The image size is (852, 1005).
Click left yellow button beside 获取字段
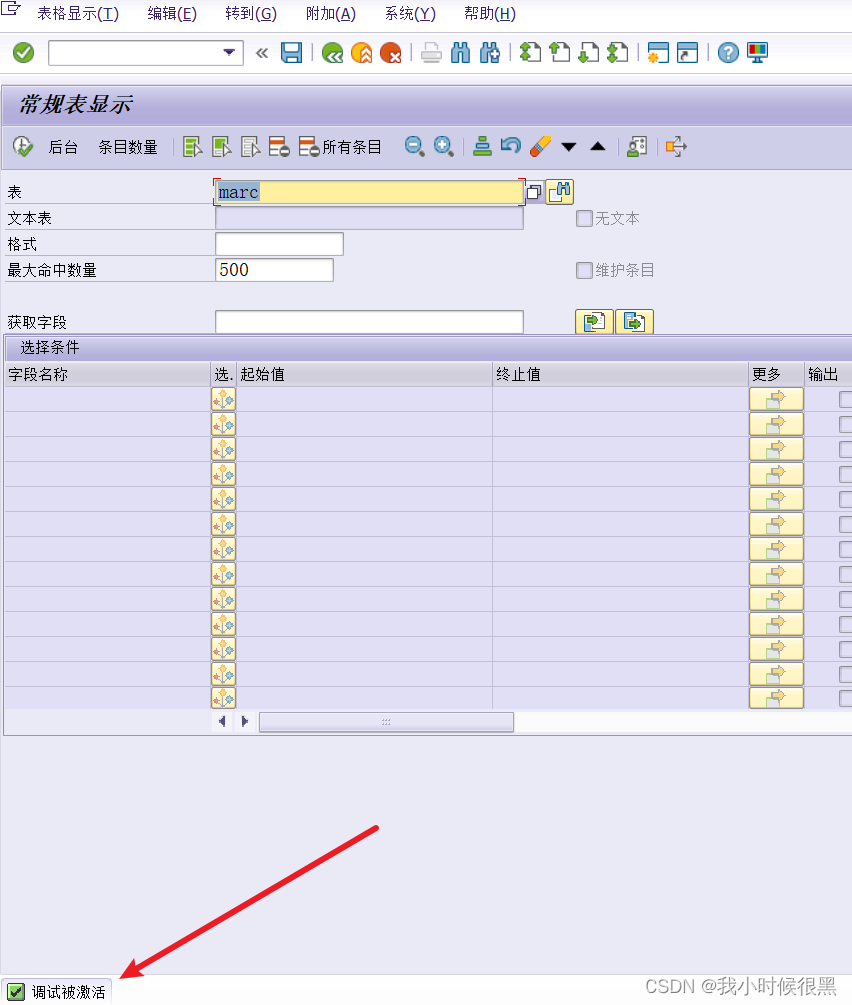pos(594,322)
